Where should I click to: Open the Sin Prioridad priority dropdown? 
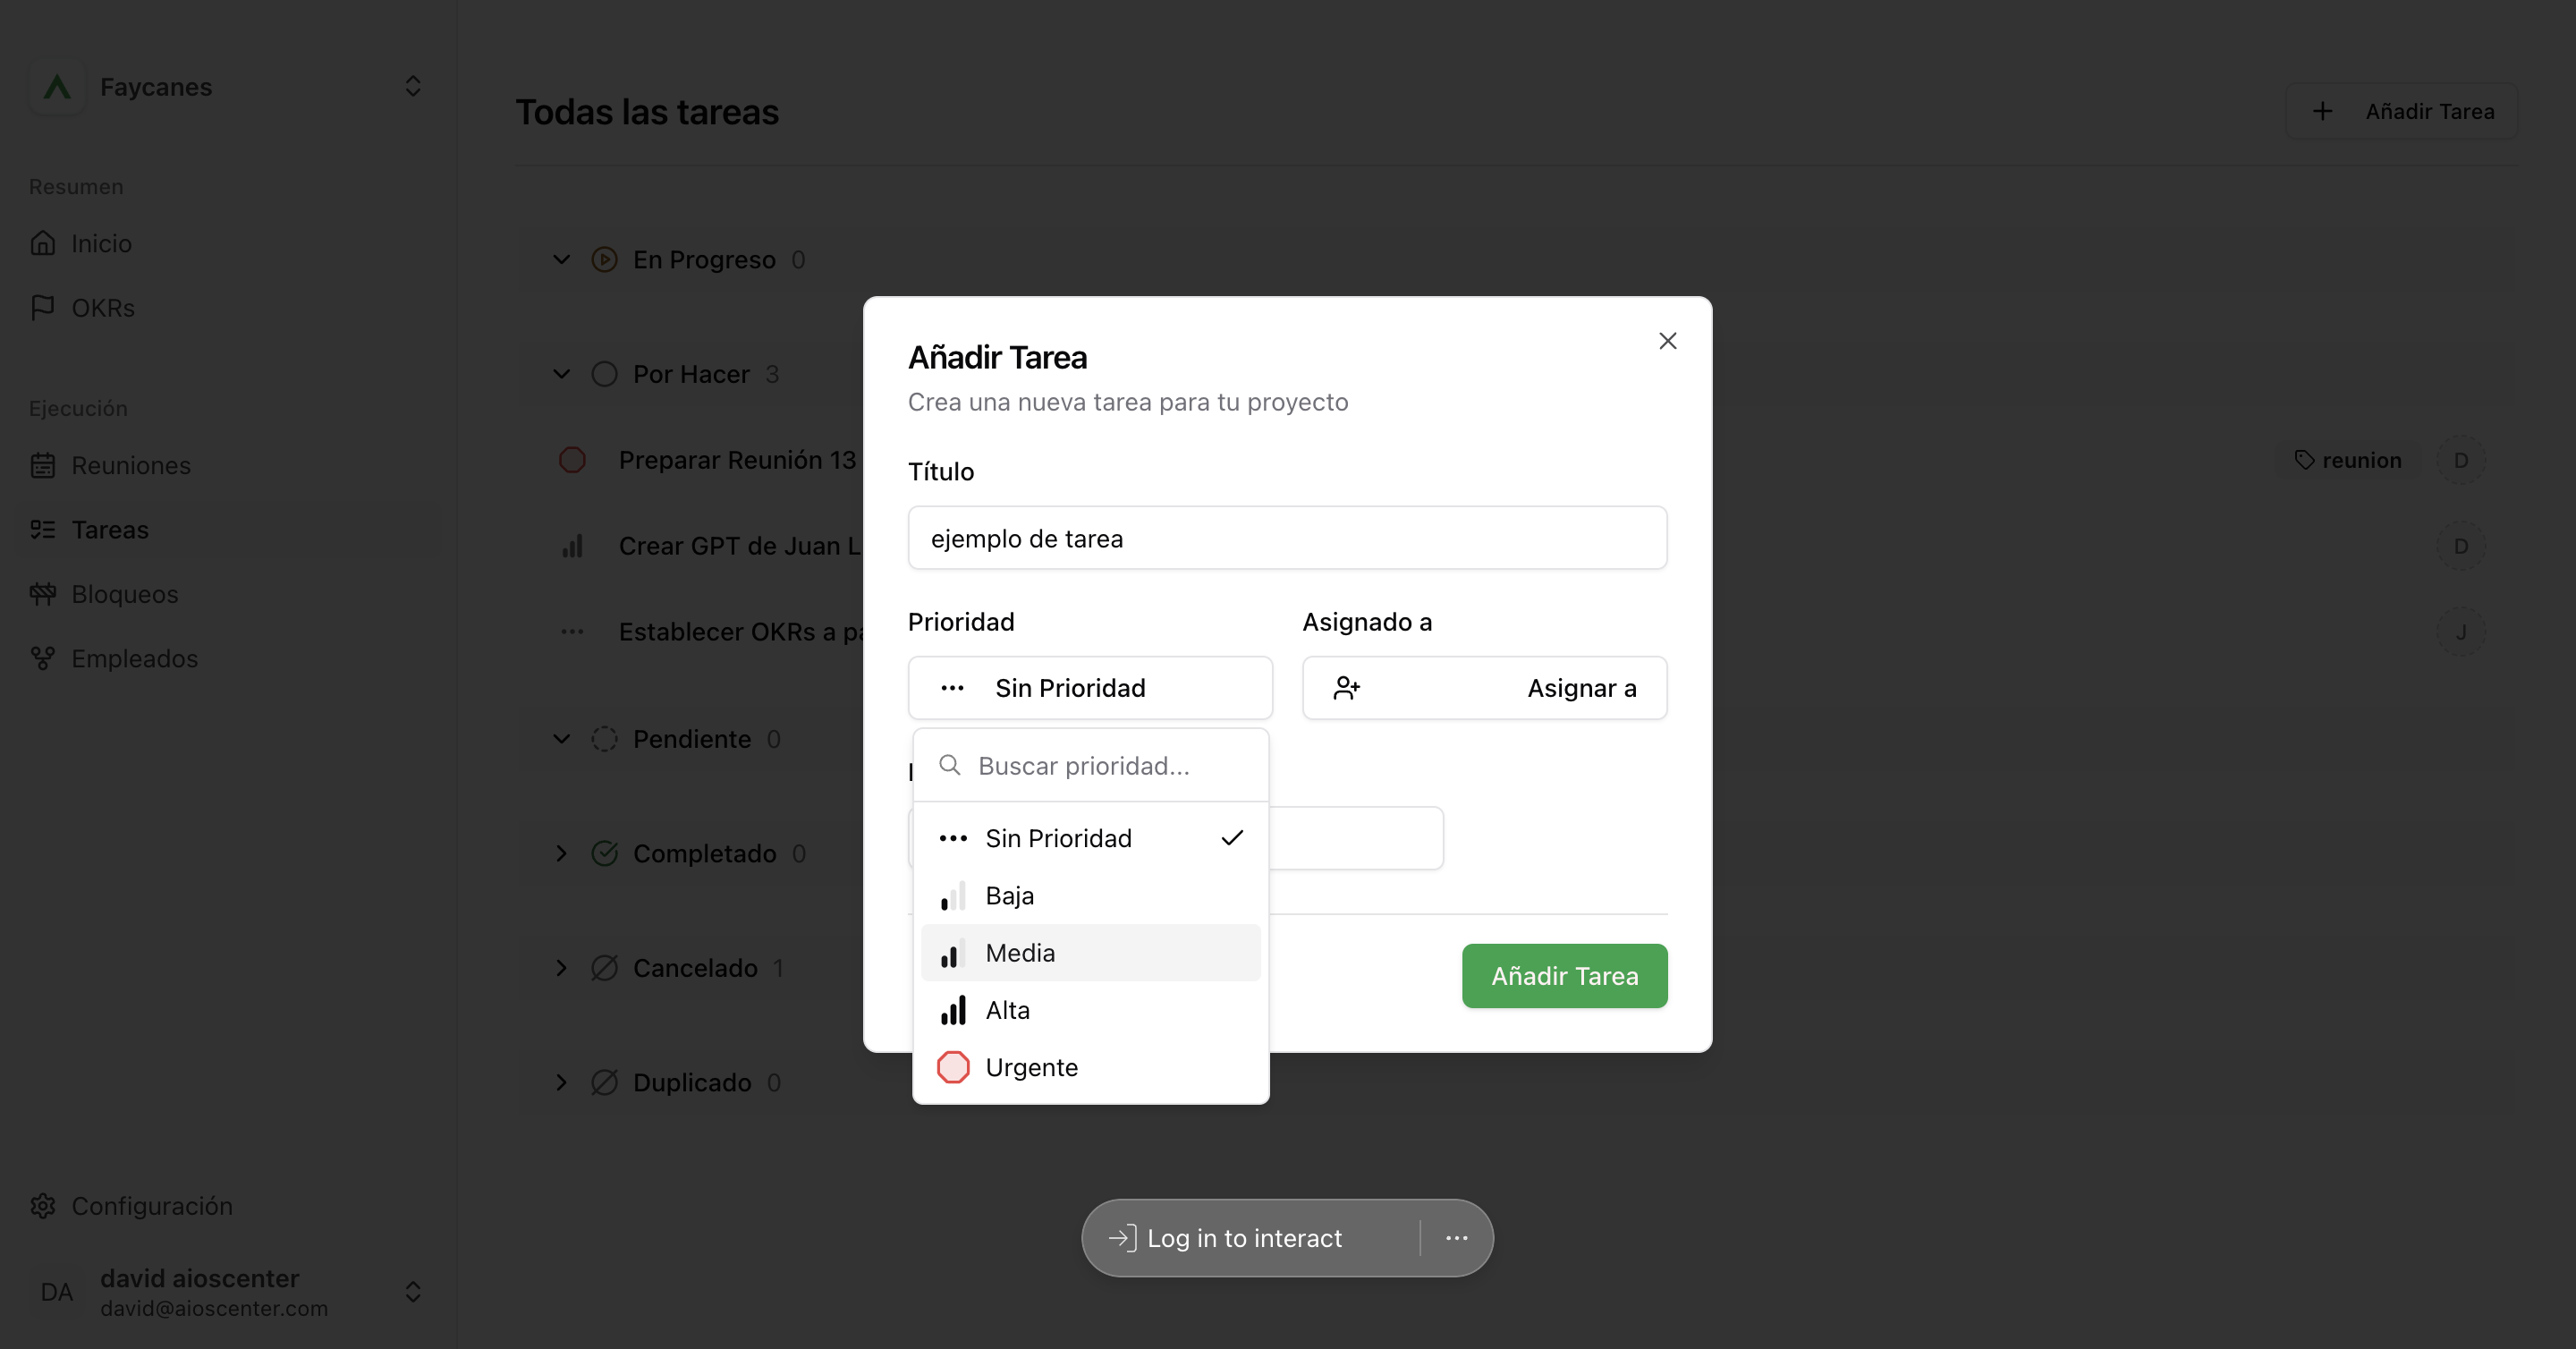pyautogui.click(x=1090, y=688)
